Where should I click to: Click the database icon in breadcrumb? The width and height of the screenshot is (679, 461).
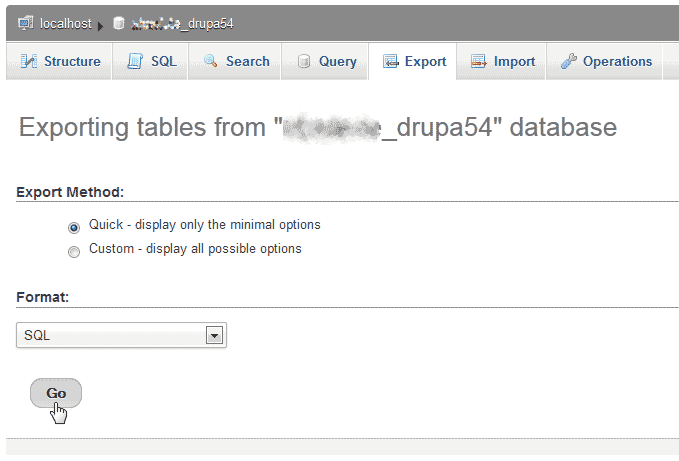(x=119, y=23)
